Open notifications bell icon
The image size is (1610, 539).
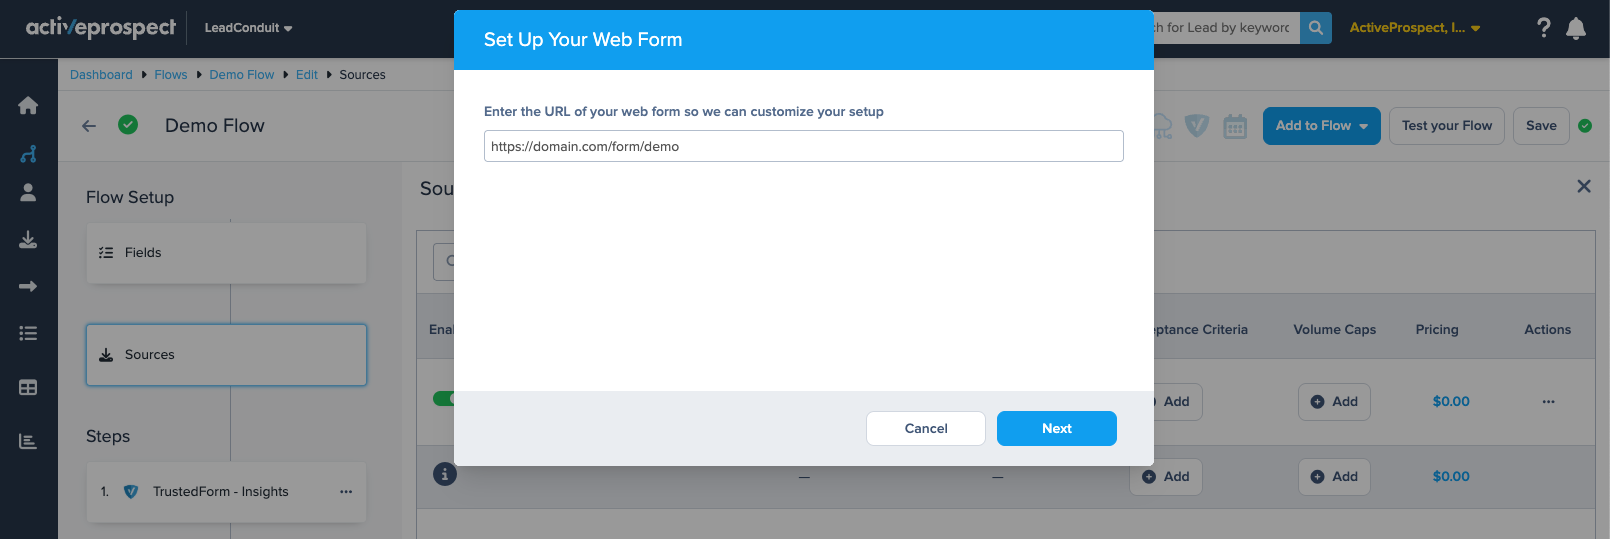click(x=1576, y=28)
